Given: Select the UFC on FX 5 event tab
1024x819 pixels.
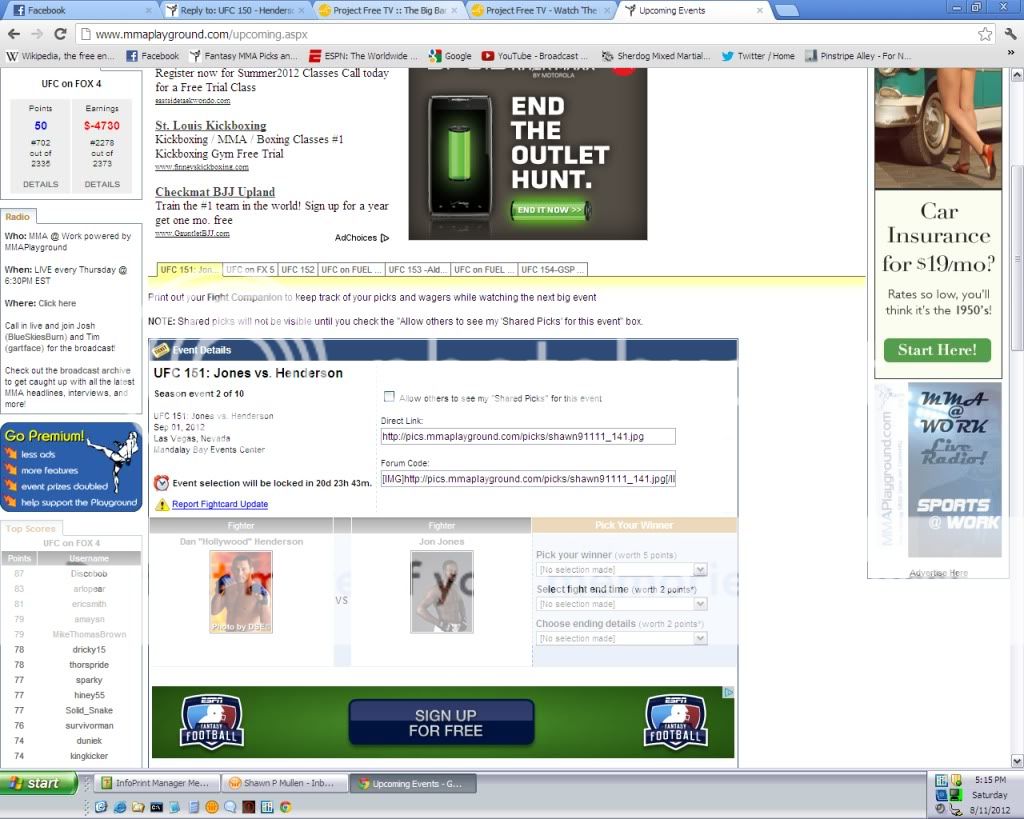Looking at the screenshot, I should click(250, 270).
